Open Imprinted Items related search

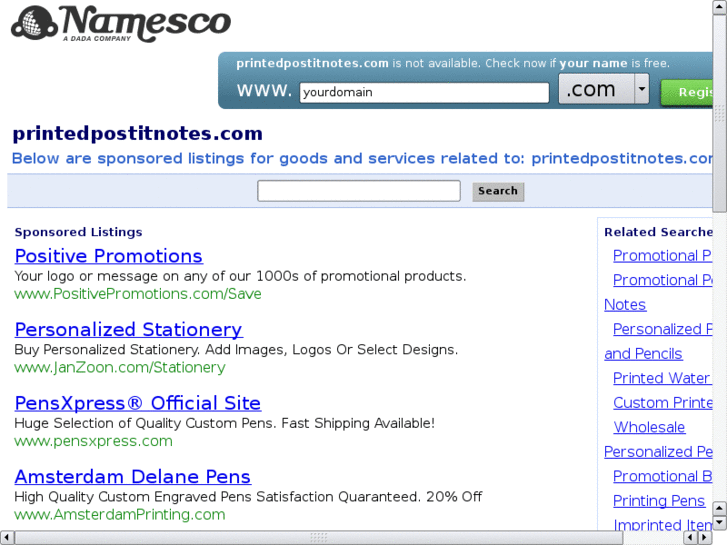(663, 525)
